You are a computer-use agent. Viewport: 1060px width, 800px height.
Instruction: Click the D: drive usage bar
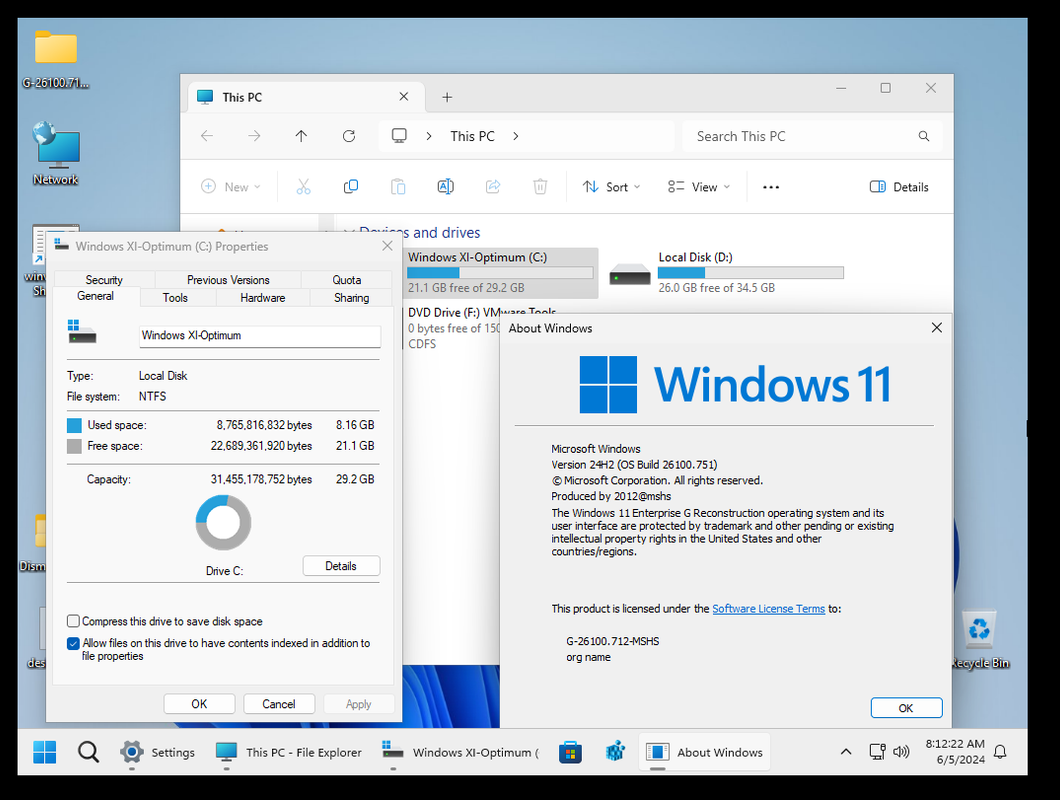pos(750,273)
